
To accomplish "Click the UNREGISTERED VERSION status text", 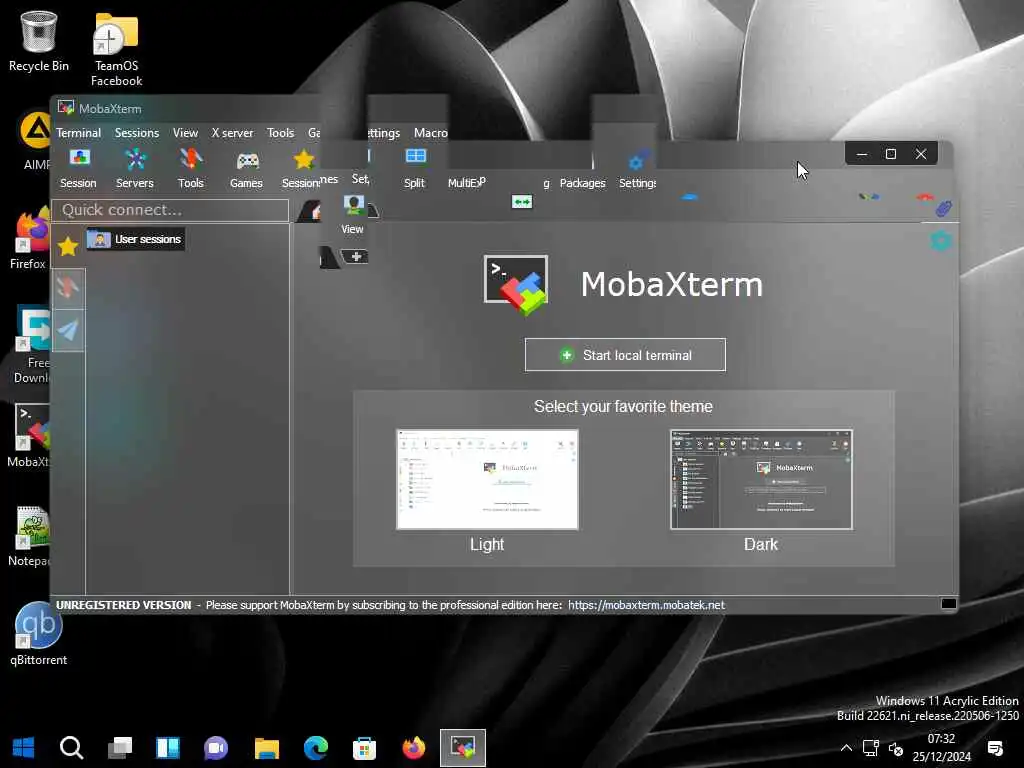I will point(123,605).
